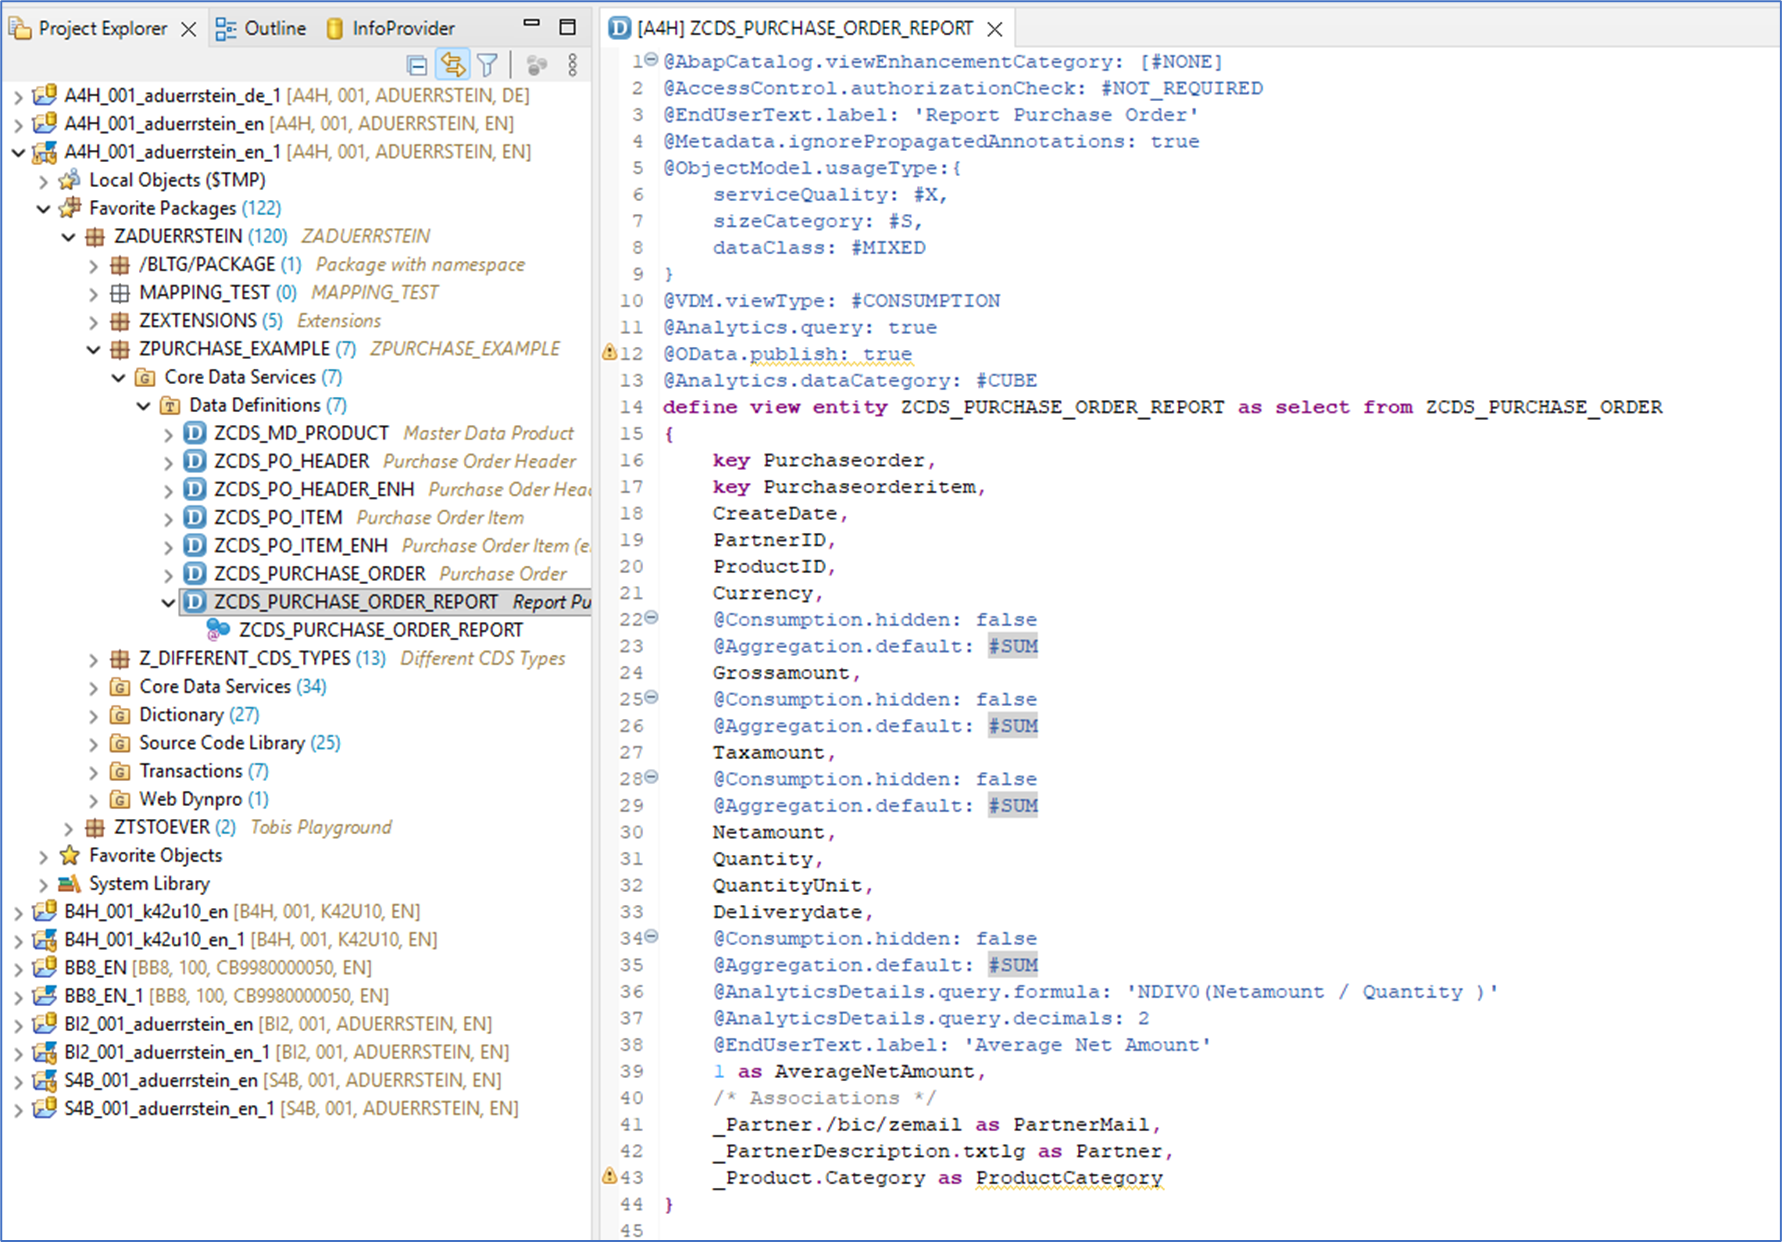
Task: Click warning marker on line 43
Action: pyautogui.click(x=609, y=1177)
